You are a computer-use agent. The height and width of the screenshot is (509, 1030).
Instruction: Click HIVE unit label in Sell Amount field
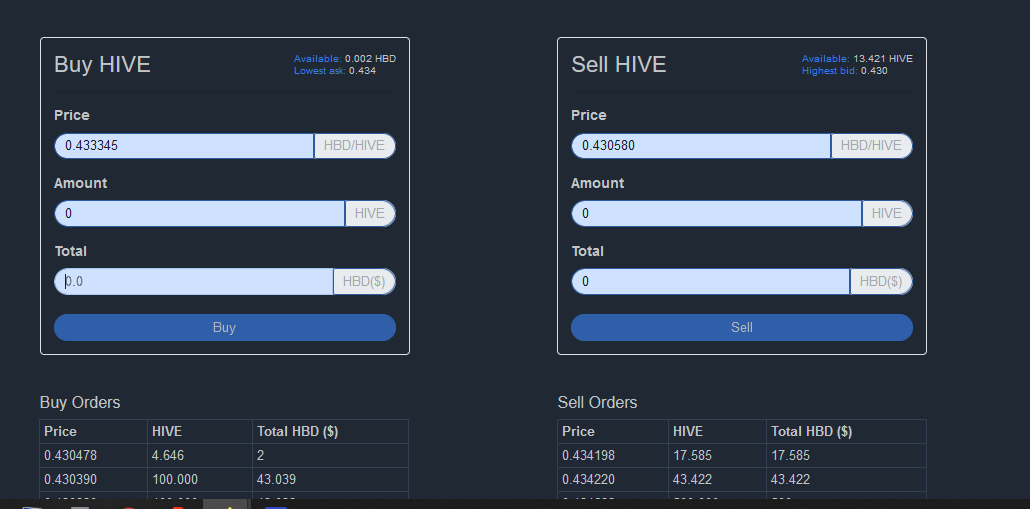887,213
